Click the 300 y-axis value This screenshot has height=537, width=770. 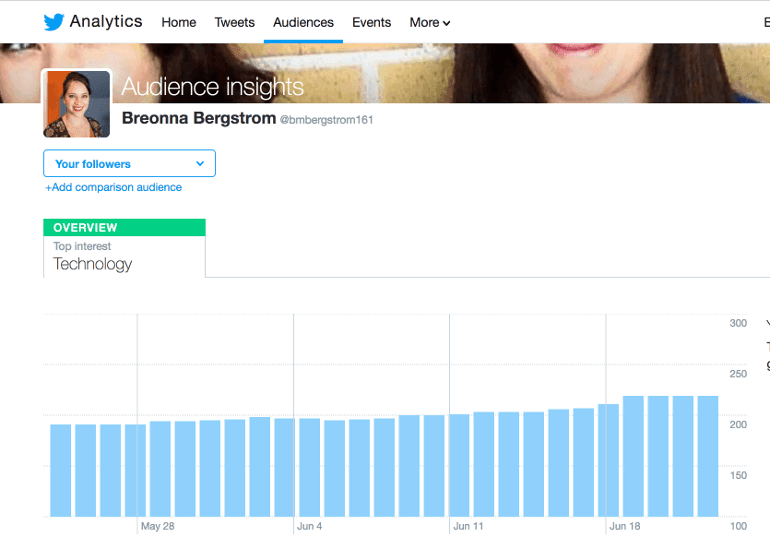tap(738, 323)
